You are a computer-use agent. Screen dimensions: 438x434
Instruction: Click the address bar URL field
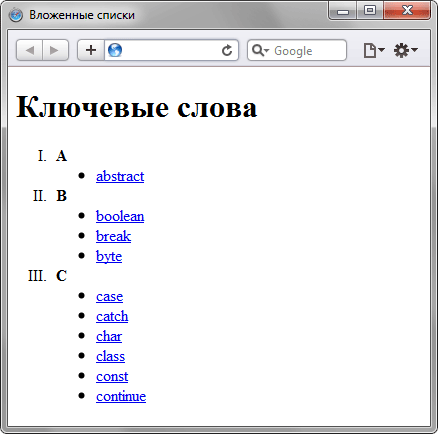(171, 50)
